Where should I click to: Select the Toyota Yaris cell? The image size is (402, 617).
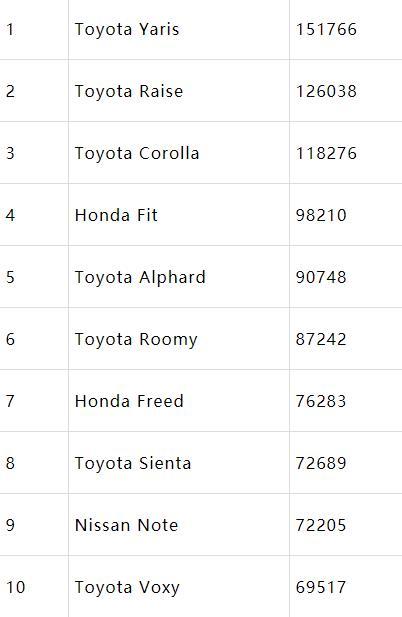coord(179,30)
